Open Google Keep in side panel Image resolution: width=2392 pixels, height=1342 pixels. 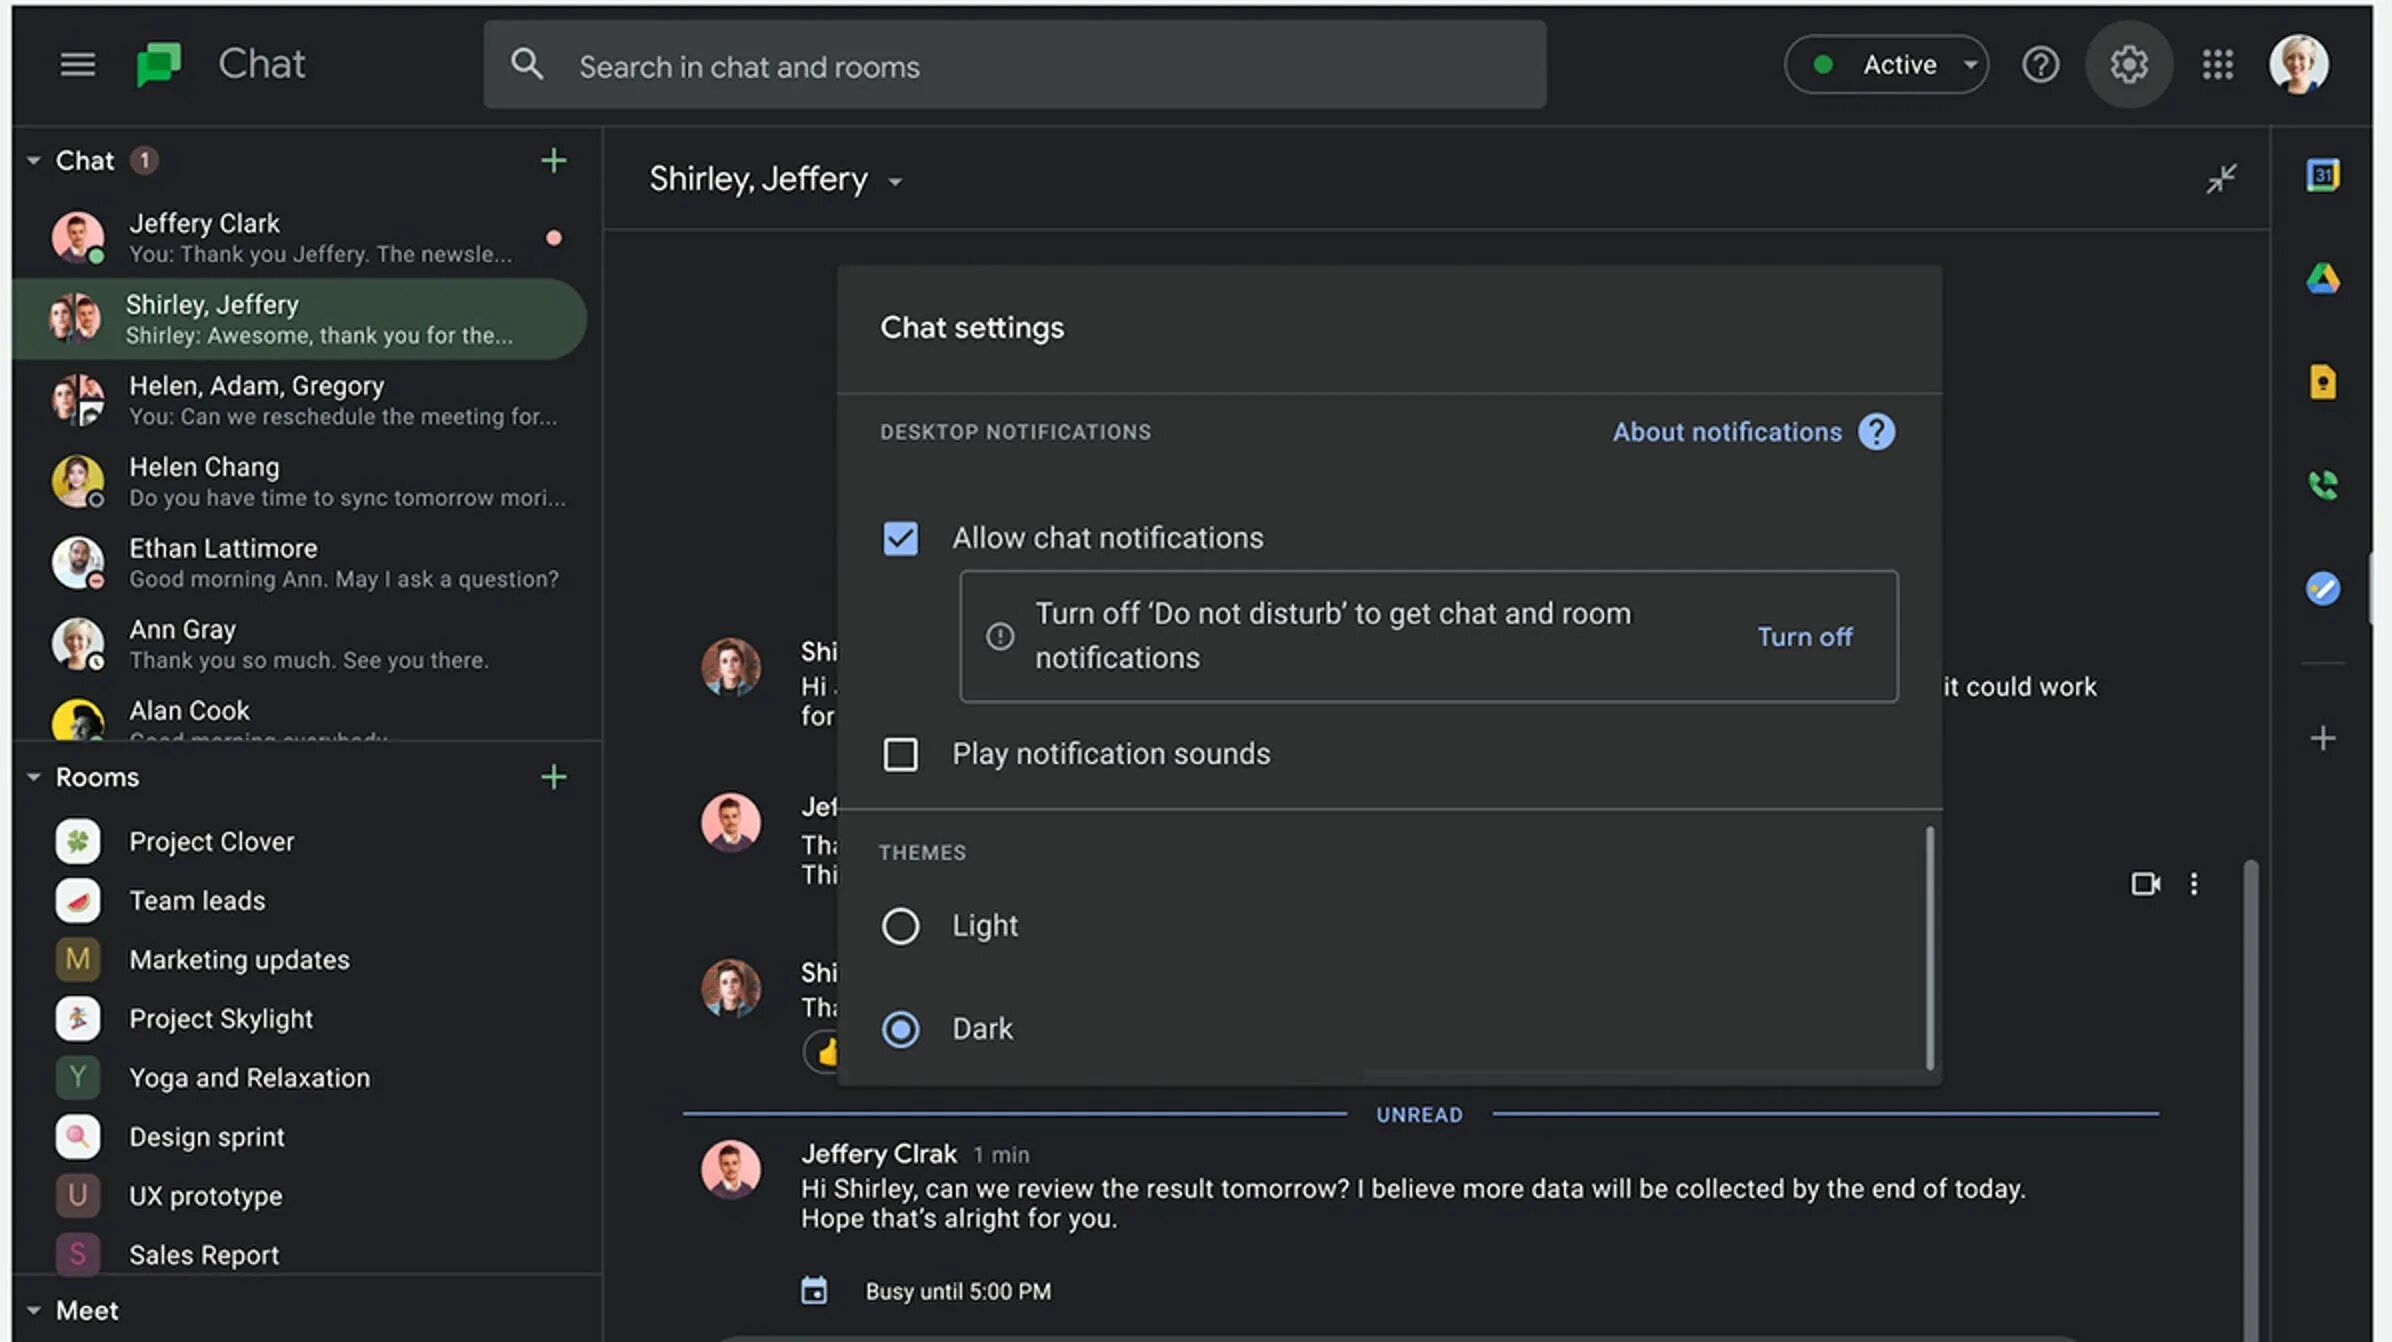coord(2322,382)
